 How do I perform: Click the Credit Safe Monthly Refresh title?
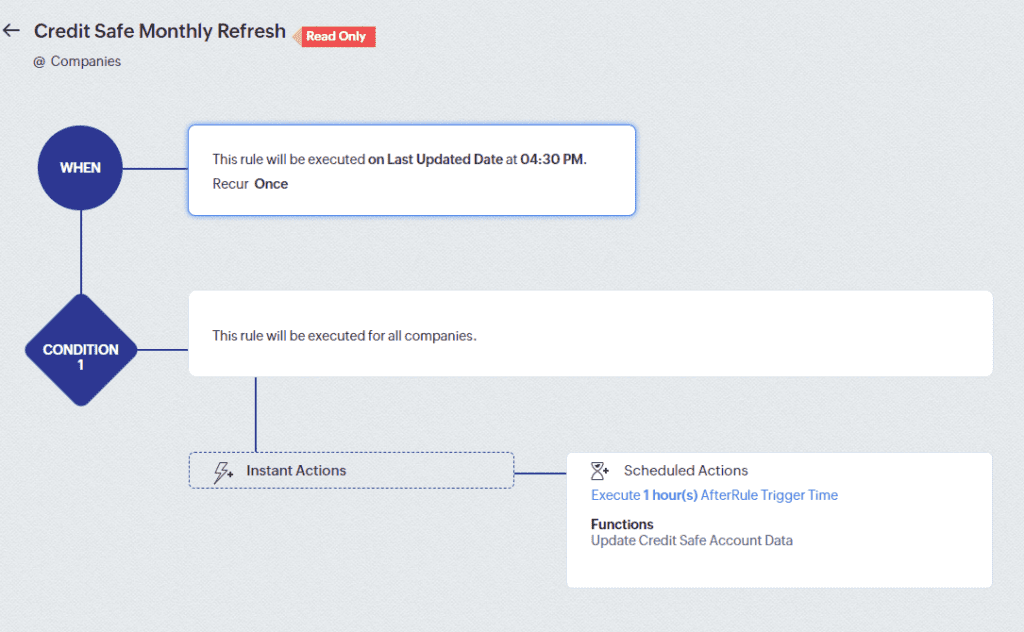click(160, 31)
